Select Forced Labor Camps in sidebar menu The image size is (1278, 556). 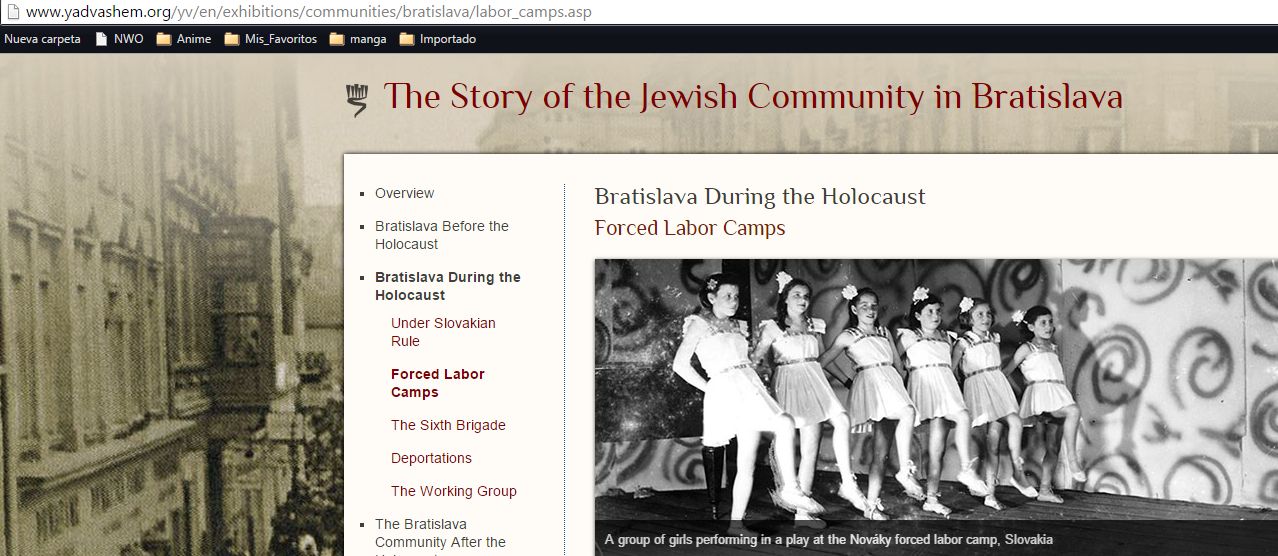tap(437, 383)
